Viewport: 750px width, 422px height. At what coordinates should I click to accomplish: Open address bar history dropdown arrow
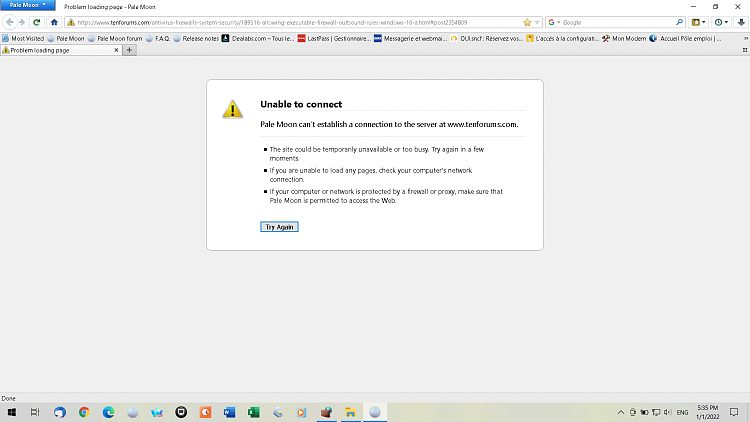coord(537,22)
